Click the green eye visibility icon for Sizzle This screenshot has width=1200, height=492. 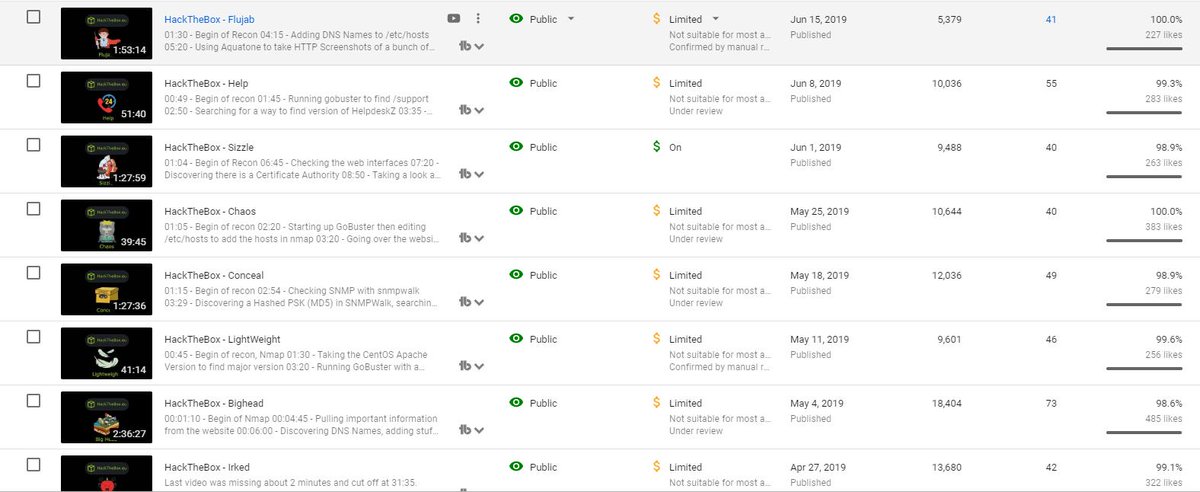pyautogui.click(x=516, y=147)
